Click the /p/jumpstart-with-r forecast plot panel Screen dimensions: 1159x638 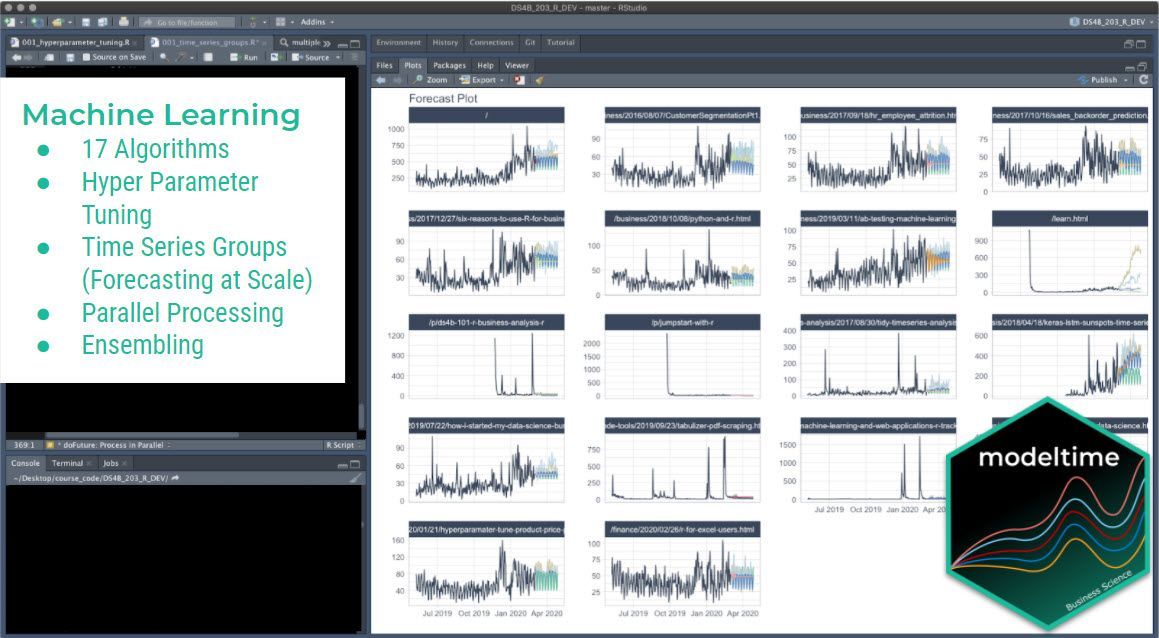(682, 357)
